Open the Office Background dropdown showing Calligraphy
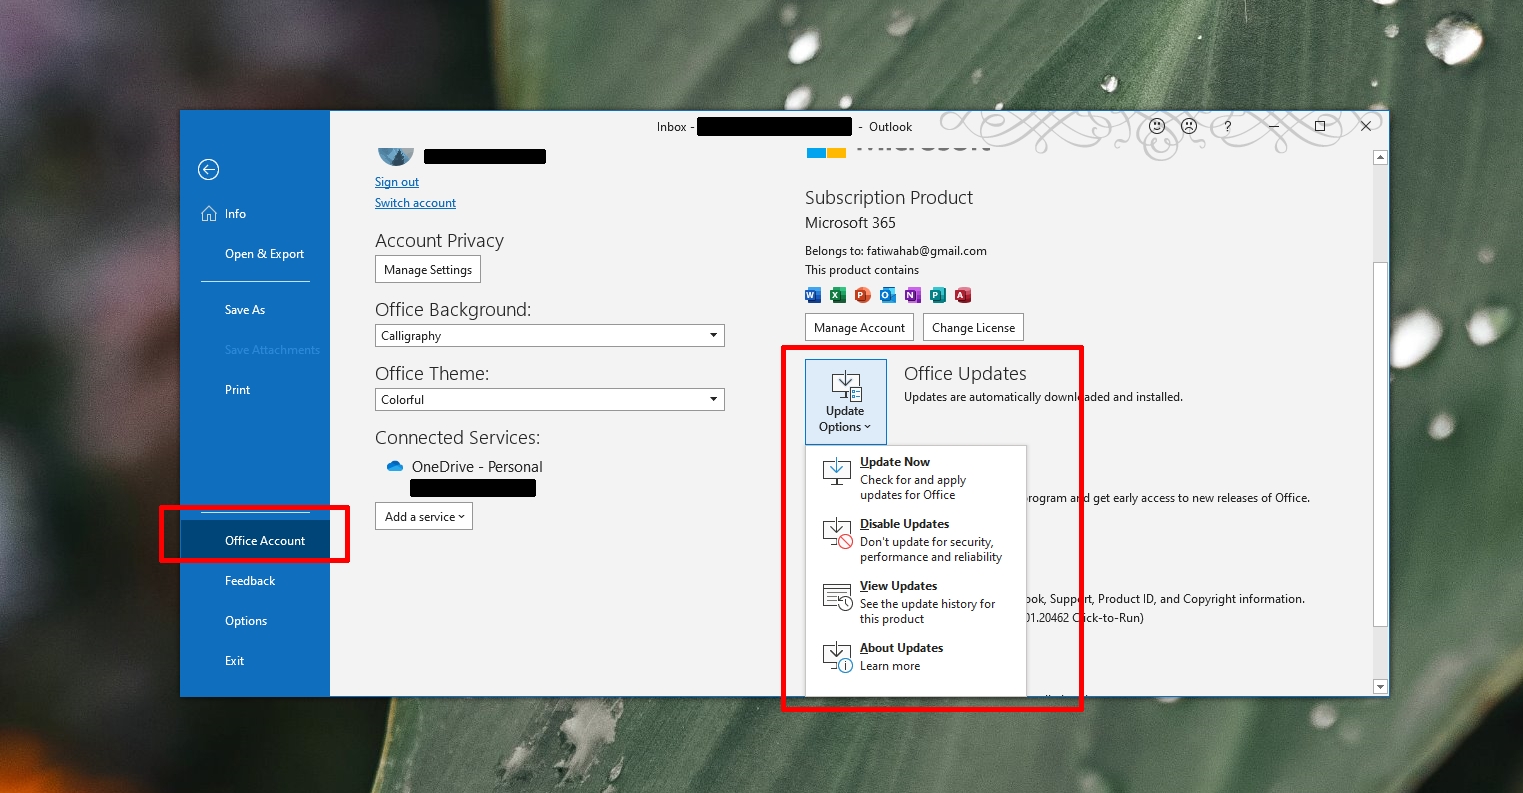 (x=713, y=335)
